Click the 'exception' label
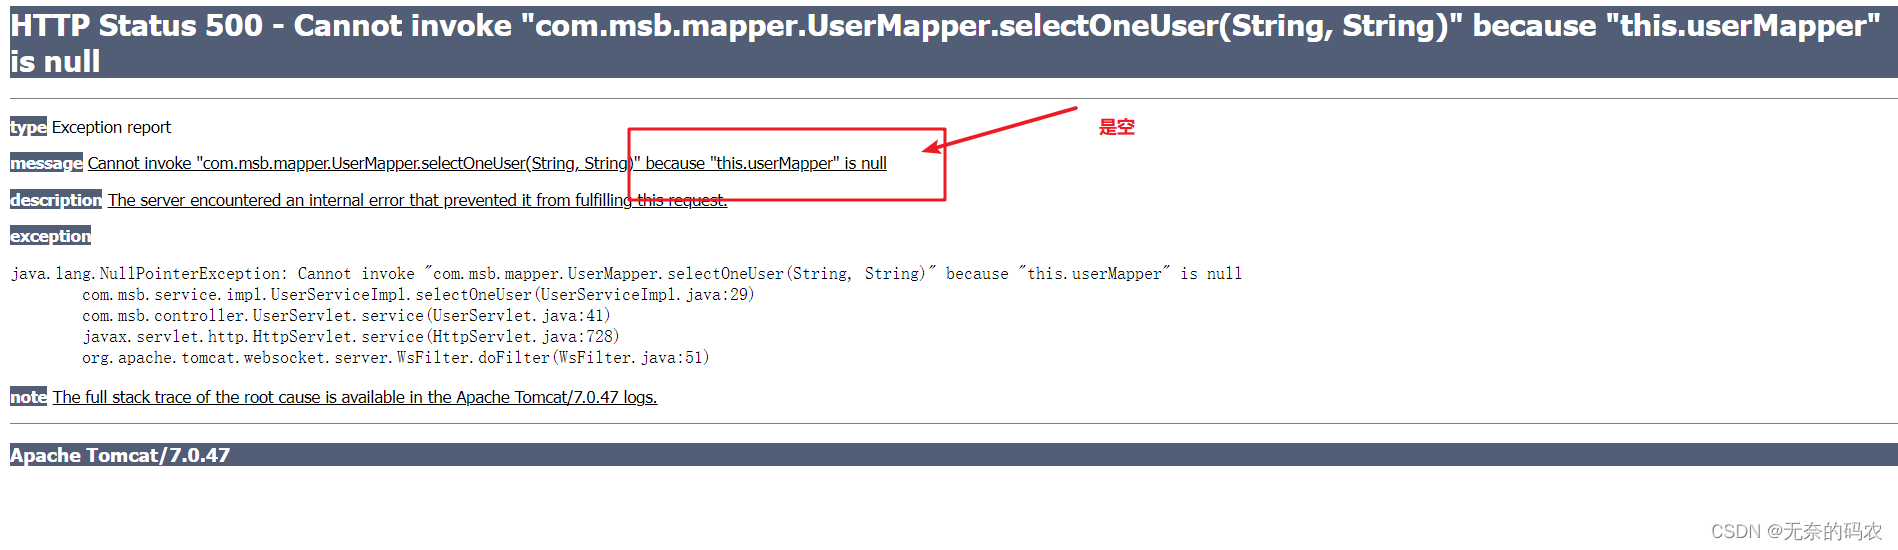The image size is (1898, 550). tap(50, 236)
